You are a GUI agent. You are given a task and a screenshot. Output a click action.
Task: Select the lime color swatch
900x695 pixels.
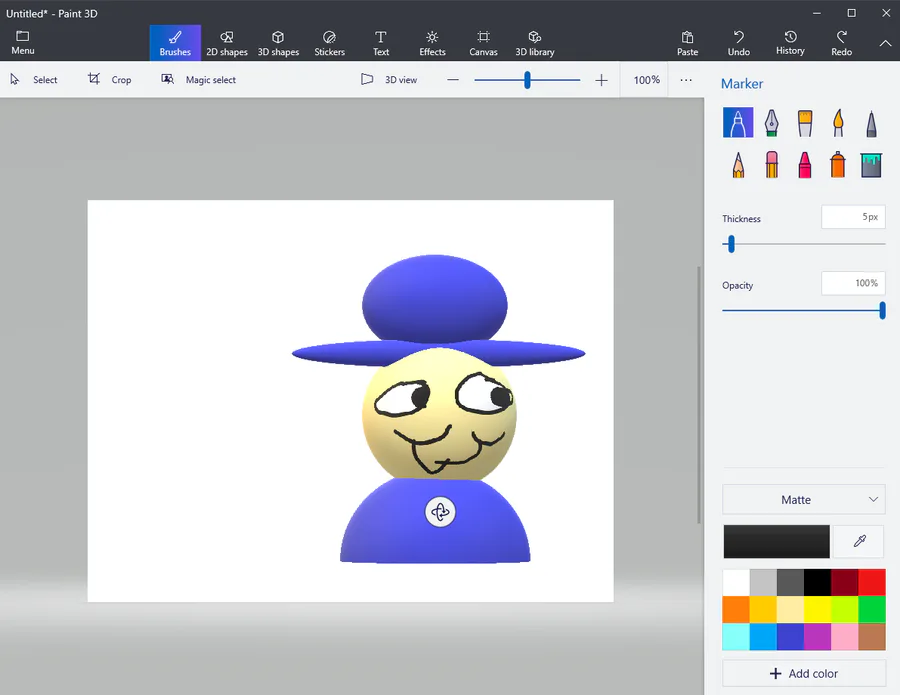click(x=844, y=609)
